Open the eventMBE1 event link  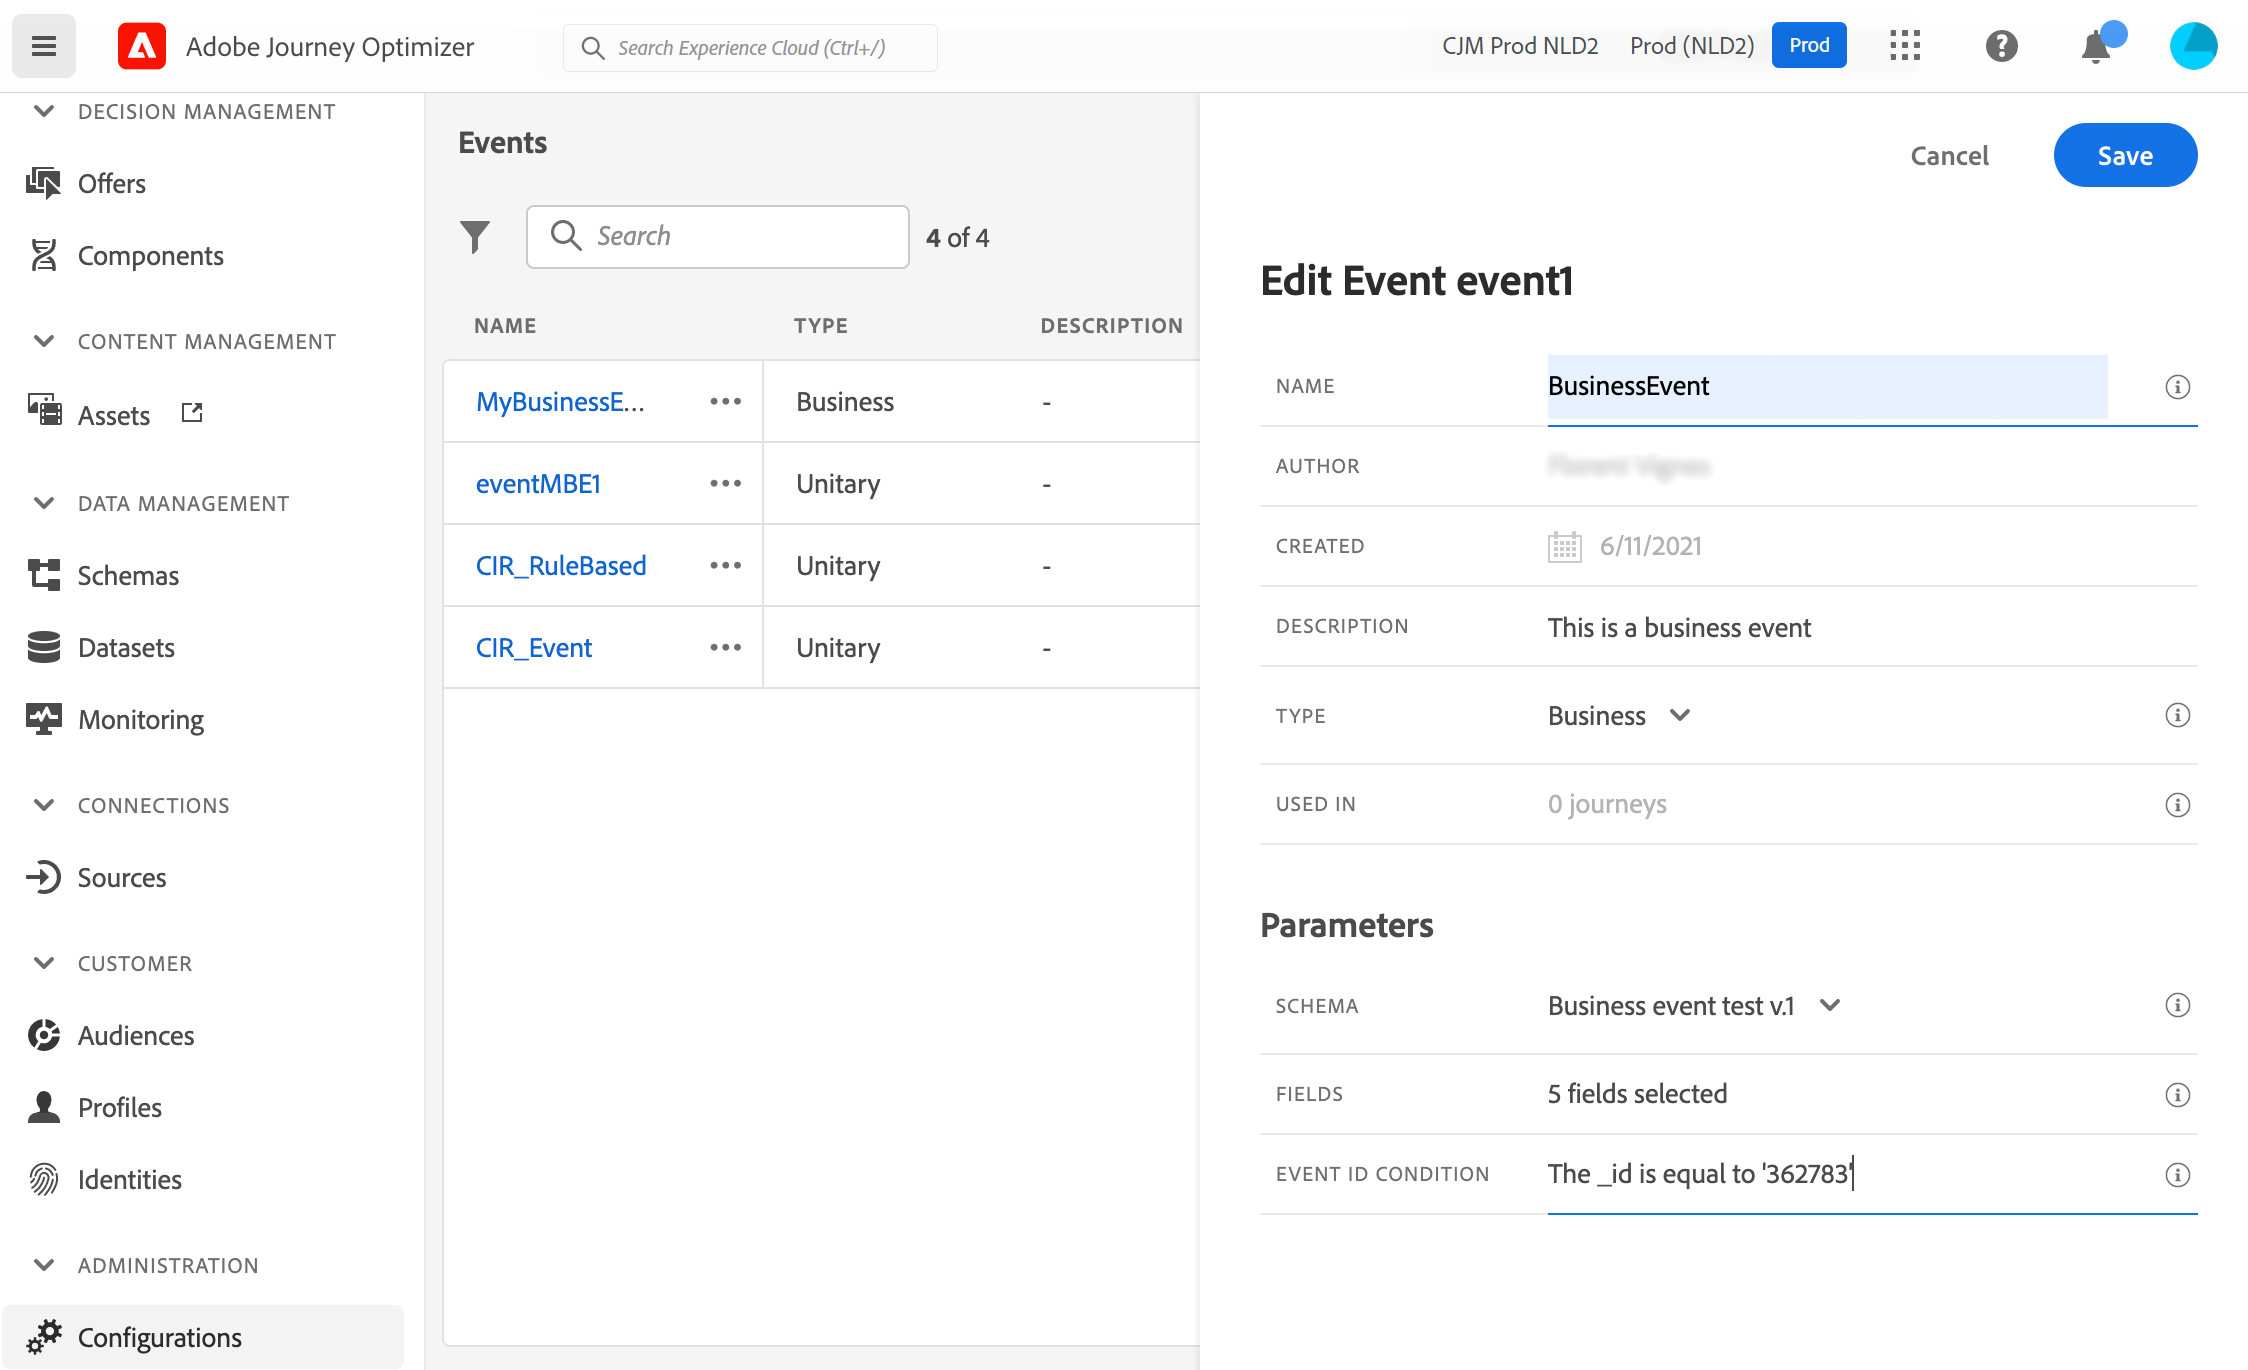(538, 484)
